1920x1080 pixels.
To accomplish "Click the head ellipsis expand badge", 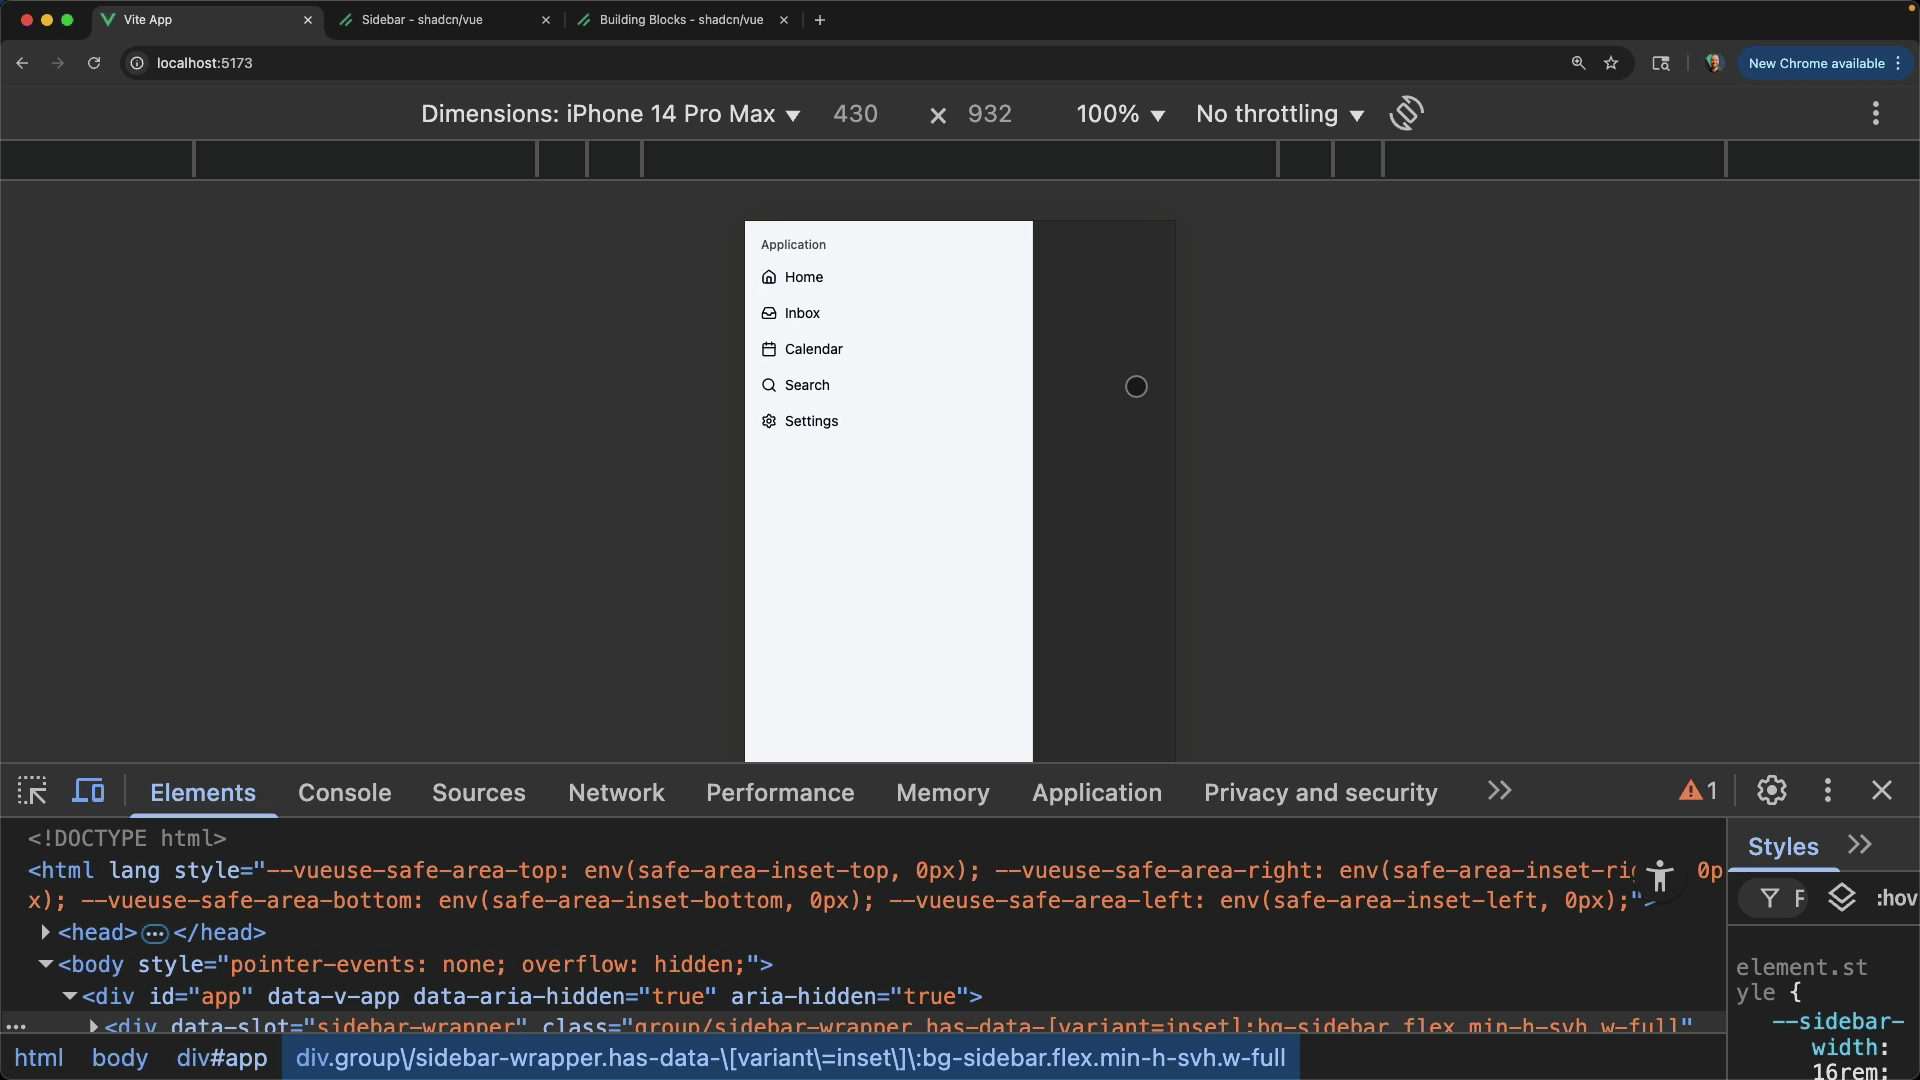I will click(x=155, y=933).
